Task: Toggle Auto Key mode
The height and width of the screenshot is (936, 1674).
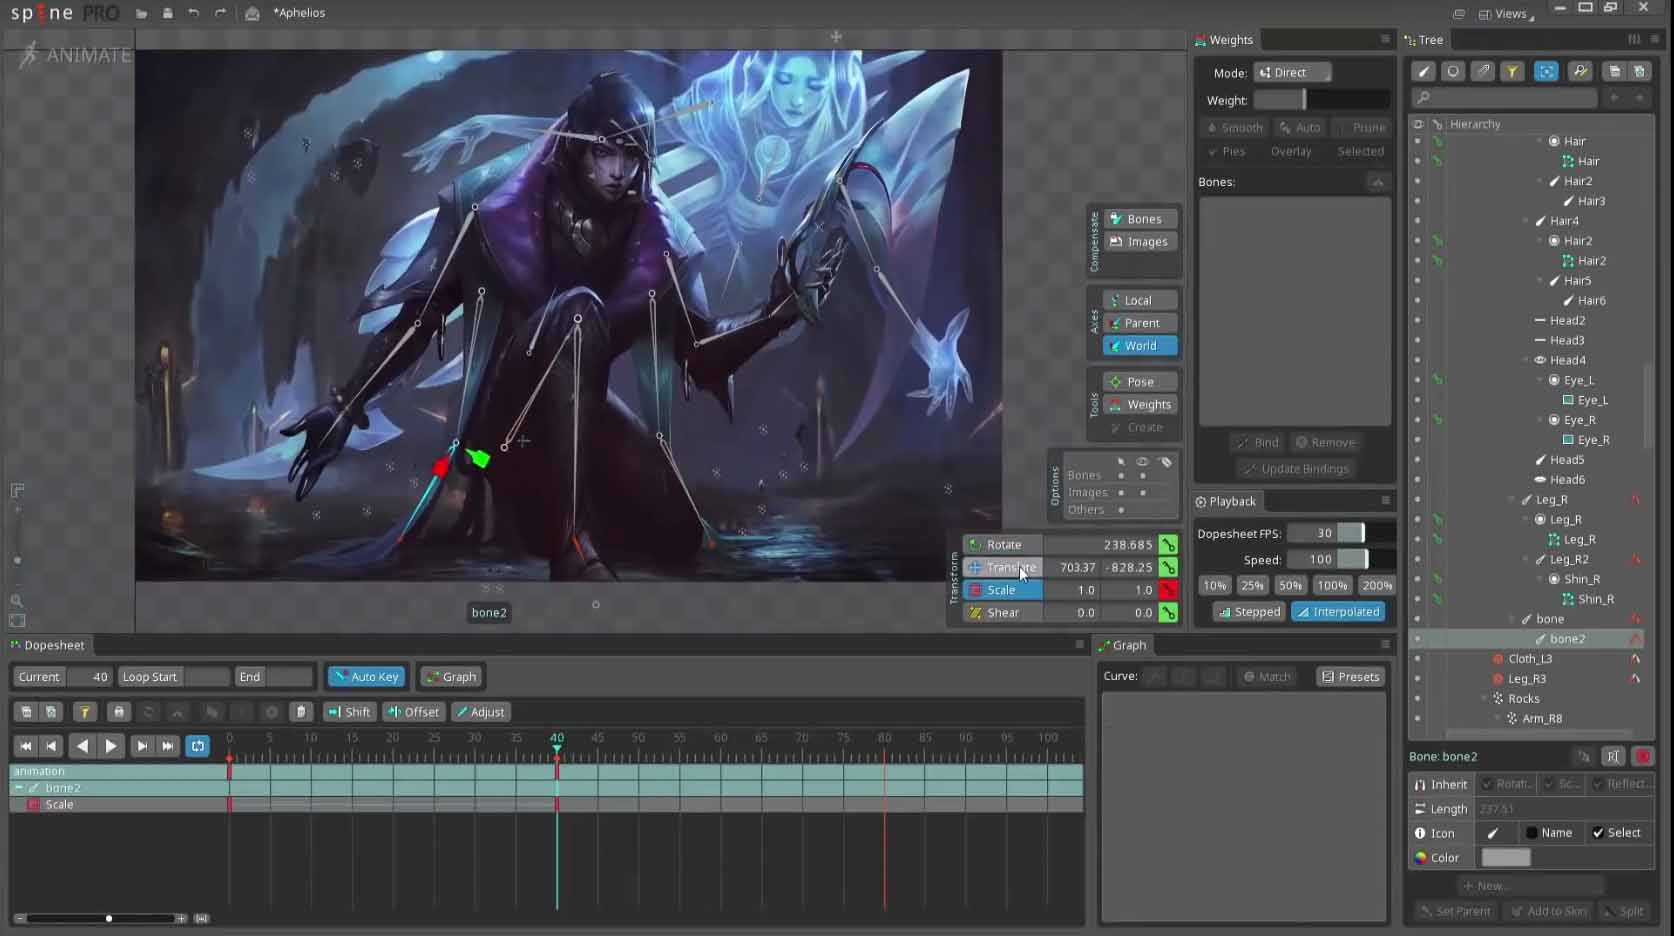Action: pyautogui.click(x=367, y=677)
